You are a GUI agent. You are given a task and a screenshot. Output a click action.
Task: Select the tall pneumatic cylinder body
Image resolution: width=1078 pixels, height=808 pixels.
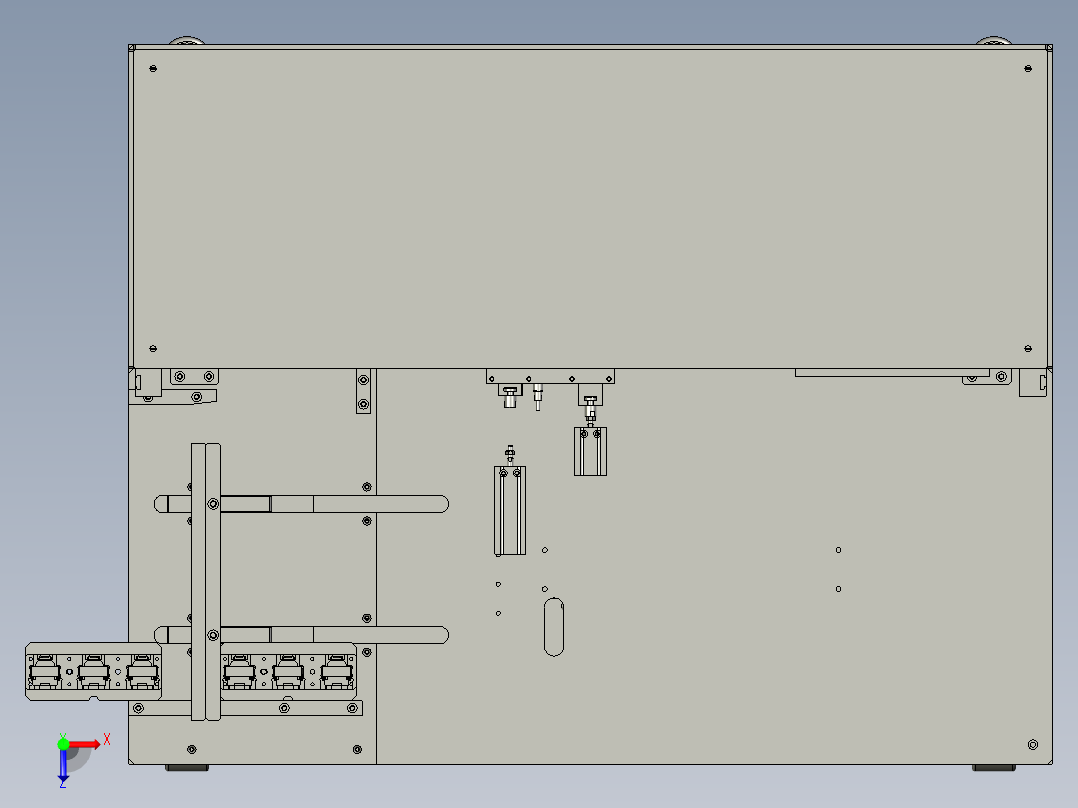[510, 510]
